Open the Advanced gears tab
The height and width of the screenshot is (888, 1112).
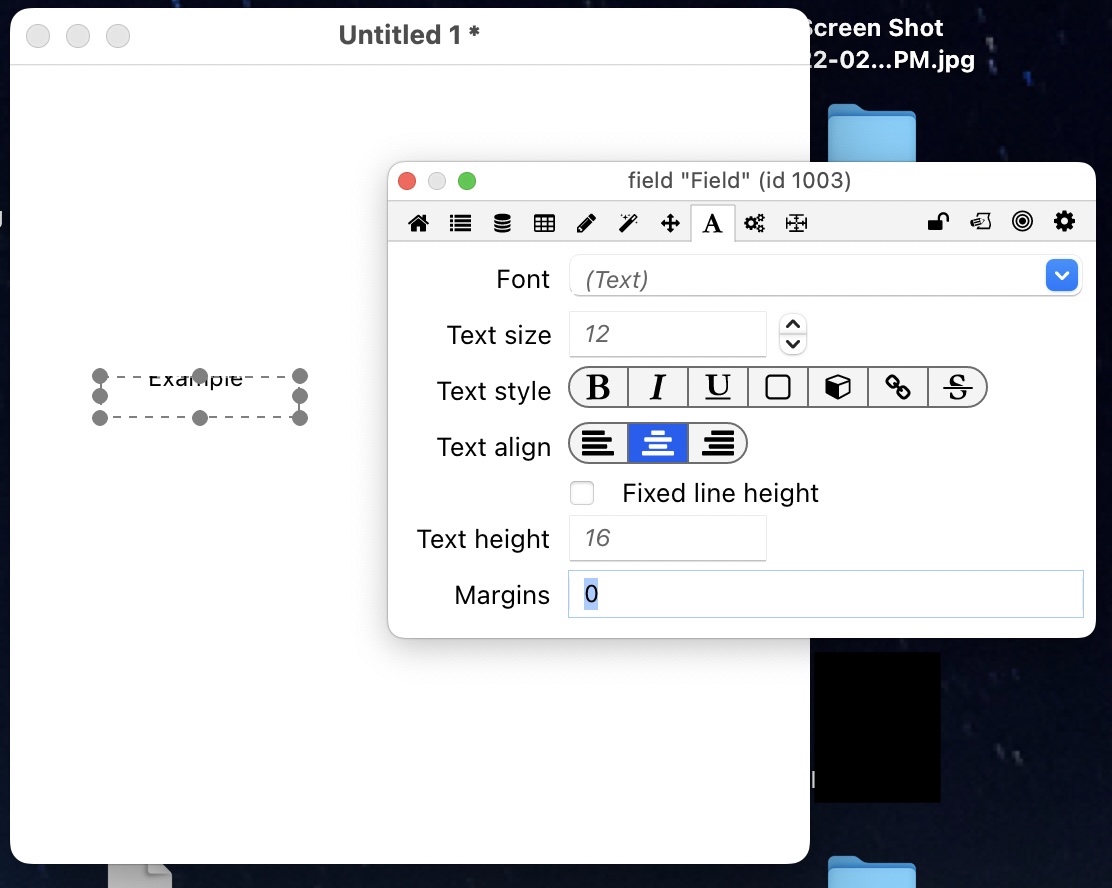click(x=755, y=223)
